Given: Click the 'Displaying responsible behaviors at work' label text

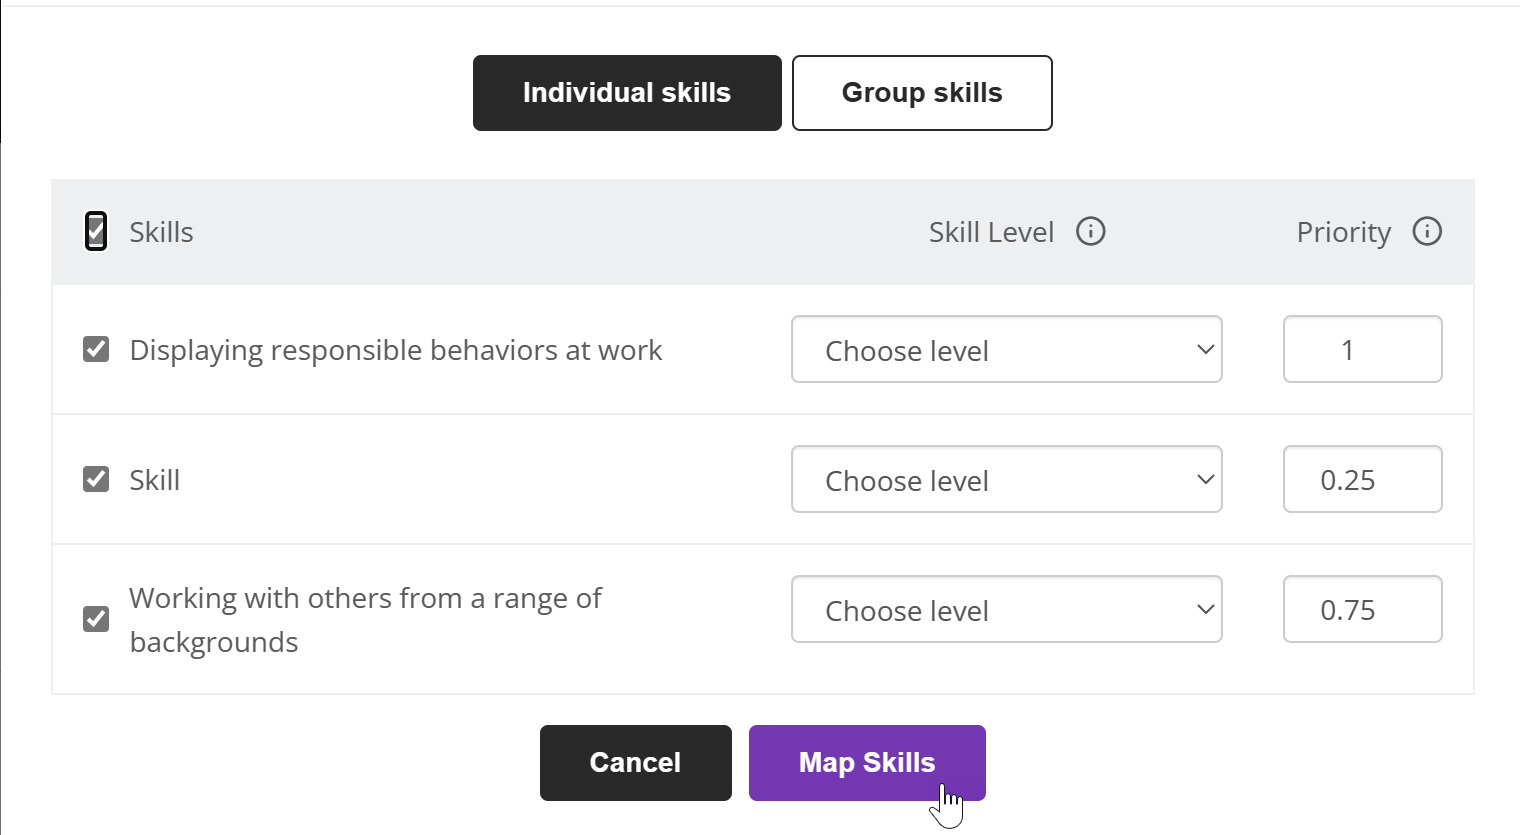Looking at the screenshot, I should (x=396, y=350).
